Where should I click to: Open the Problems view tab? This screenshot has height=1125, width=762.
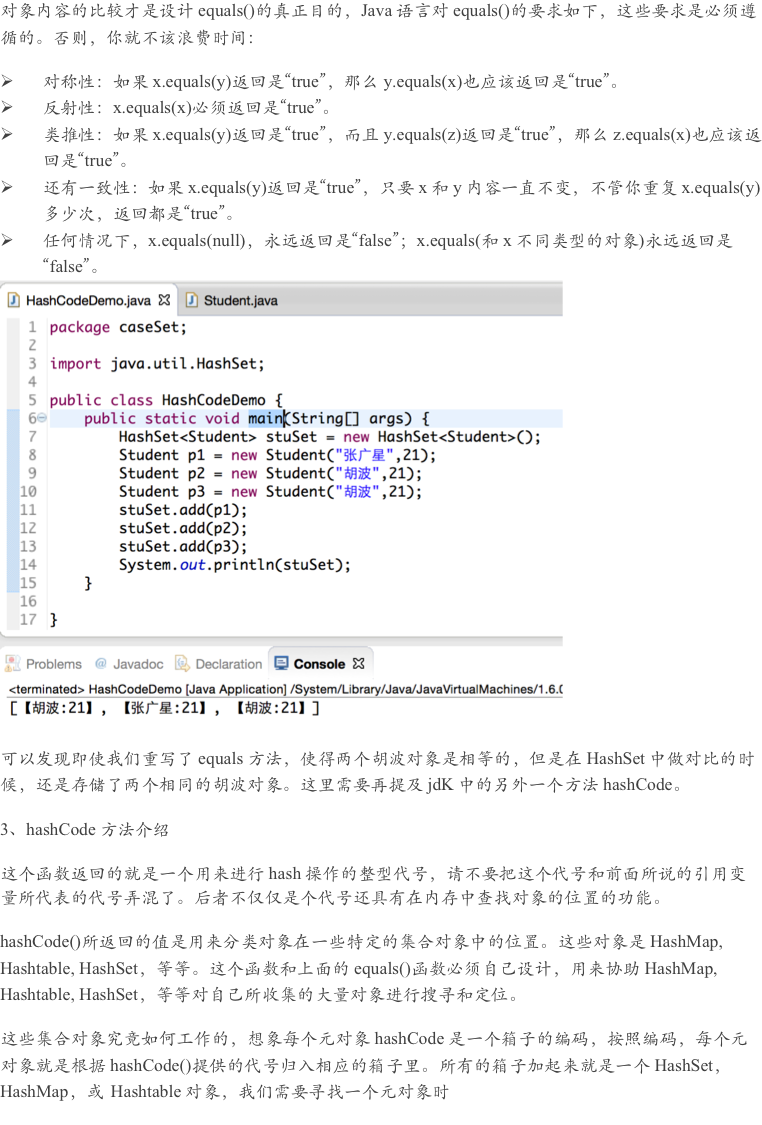tap(44, 664)
